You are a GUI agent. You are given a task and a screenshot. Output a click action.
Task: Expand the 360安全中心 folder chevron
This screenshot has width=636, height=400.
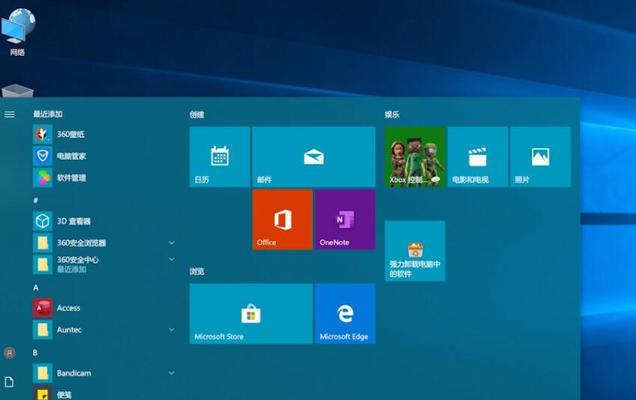pyautogui.click(x=172, y=259)
